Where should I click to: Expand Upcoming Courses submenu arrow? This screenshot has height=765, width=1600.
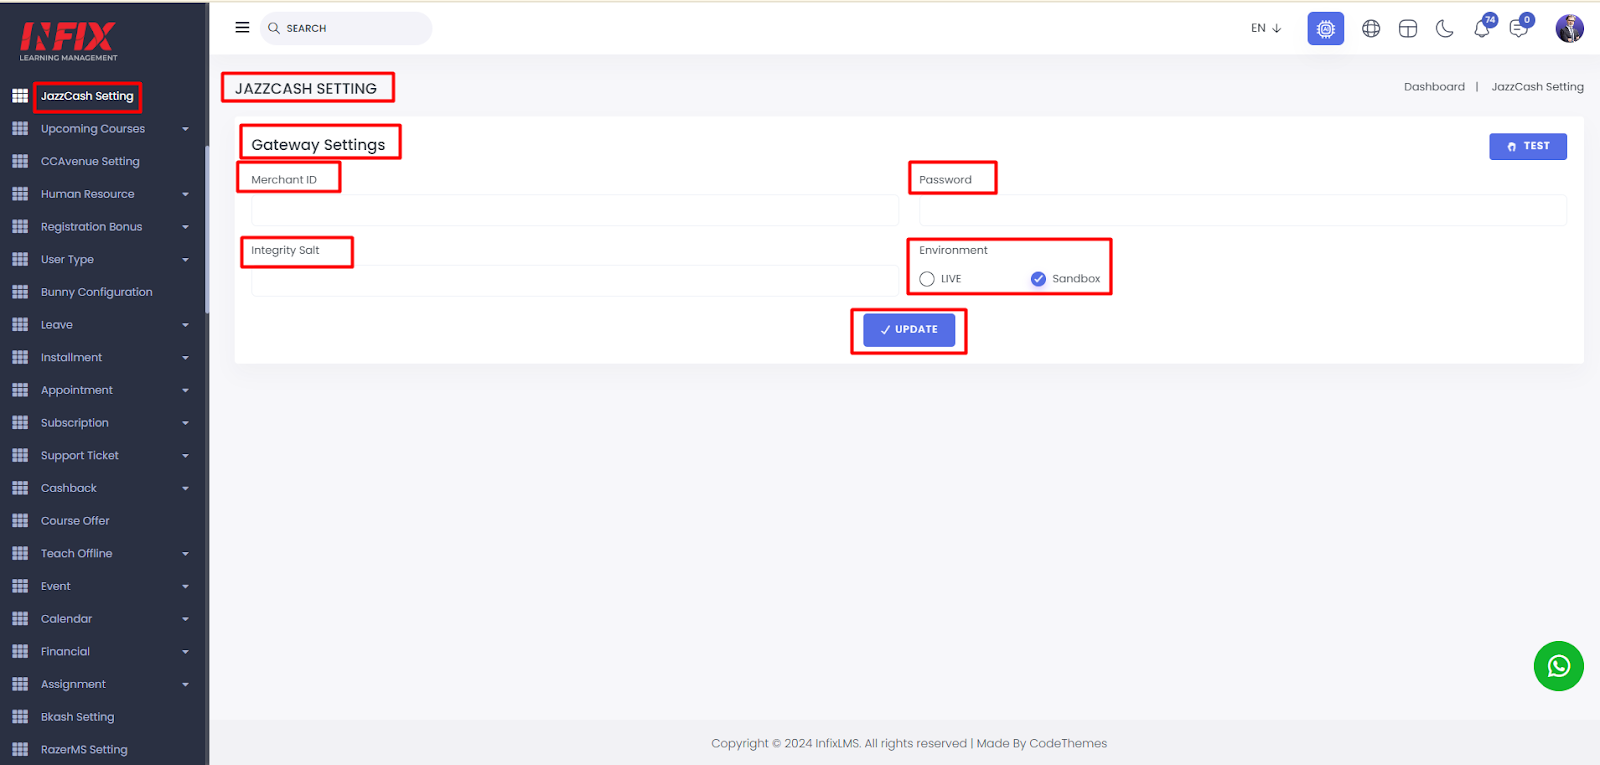(185, 129)
